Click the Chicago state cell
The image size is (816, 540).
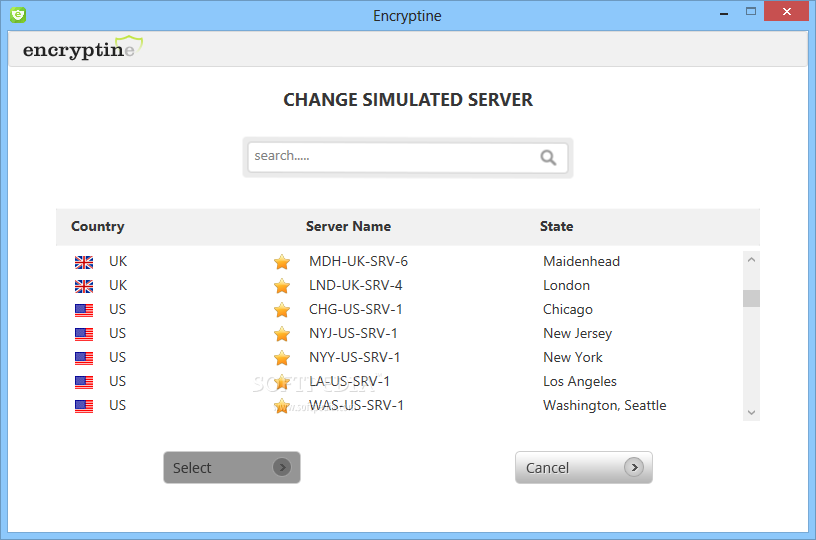pyautogui.click(x=568, y=310)
